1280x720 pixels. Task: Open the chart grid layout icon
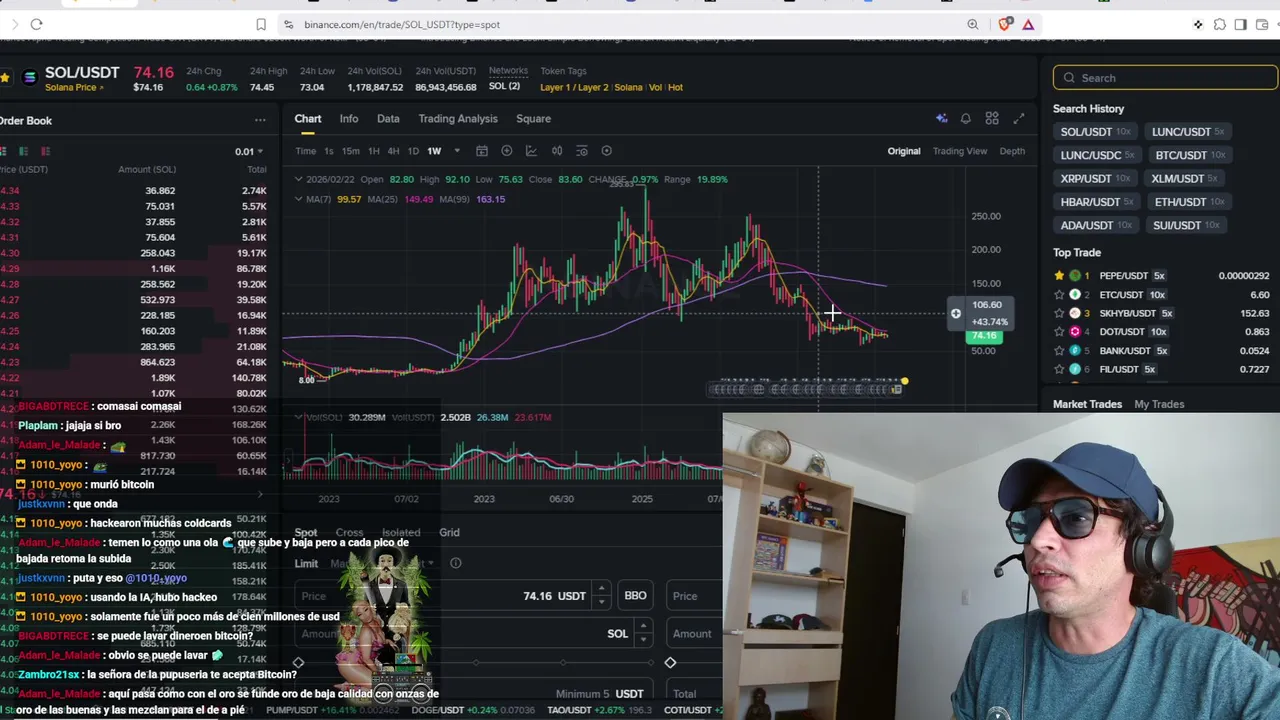[x=992, y=119]
